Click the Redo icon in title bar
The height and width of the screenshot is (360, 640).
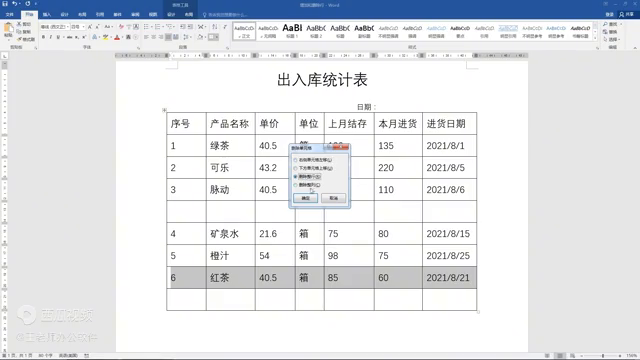click(27, 4)
